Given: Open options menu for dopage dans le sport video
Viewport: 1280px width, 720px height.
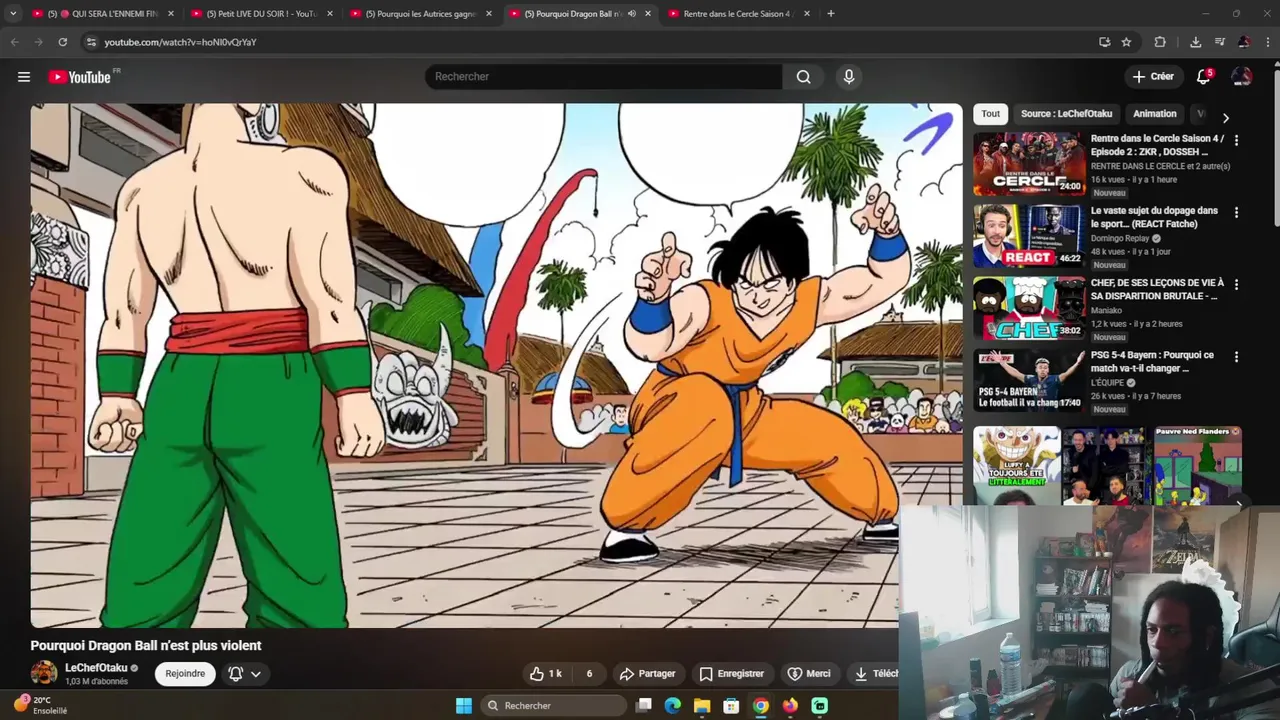Looking at the screenshot, I should pyautogui.click(x=1236, y=213).
